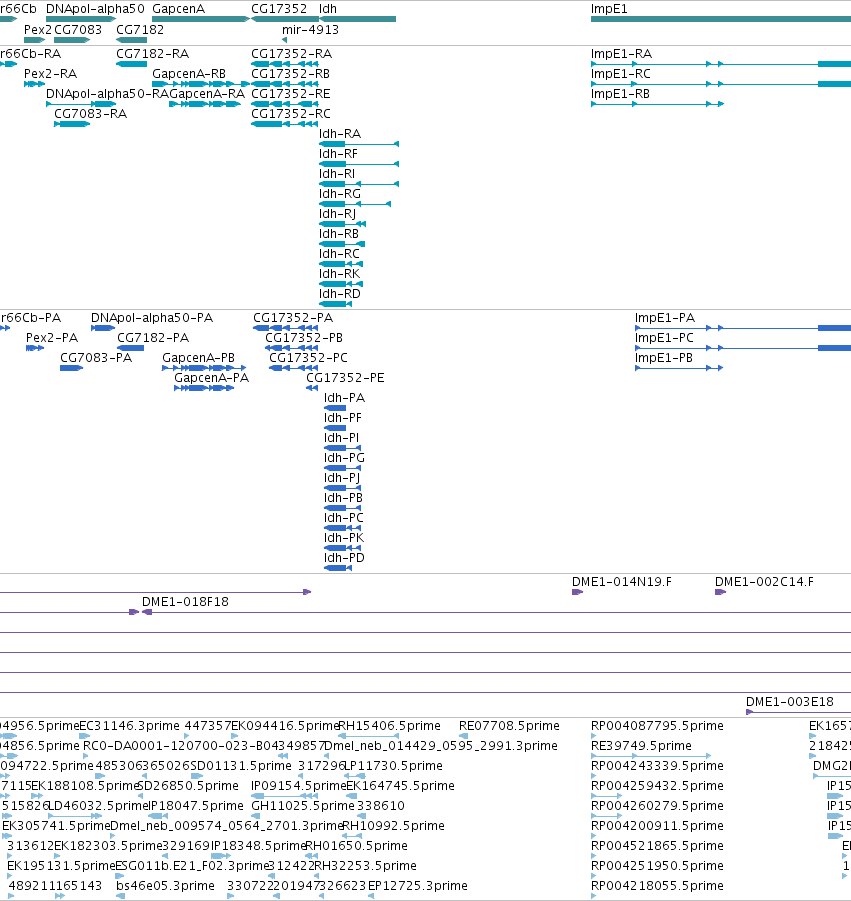Click the CG7182-RA transcript label
Screen dimensions: 851x901
click(x=152, y=54)
